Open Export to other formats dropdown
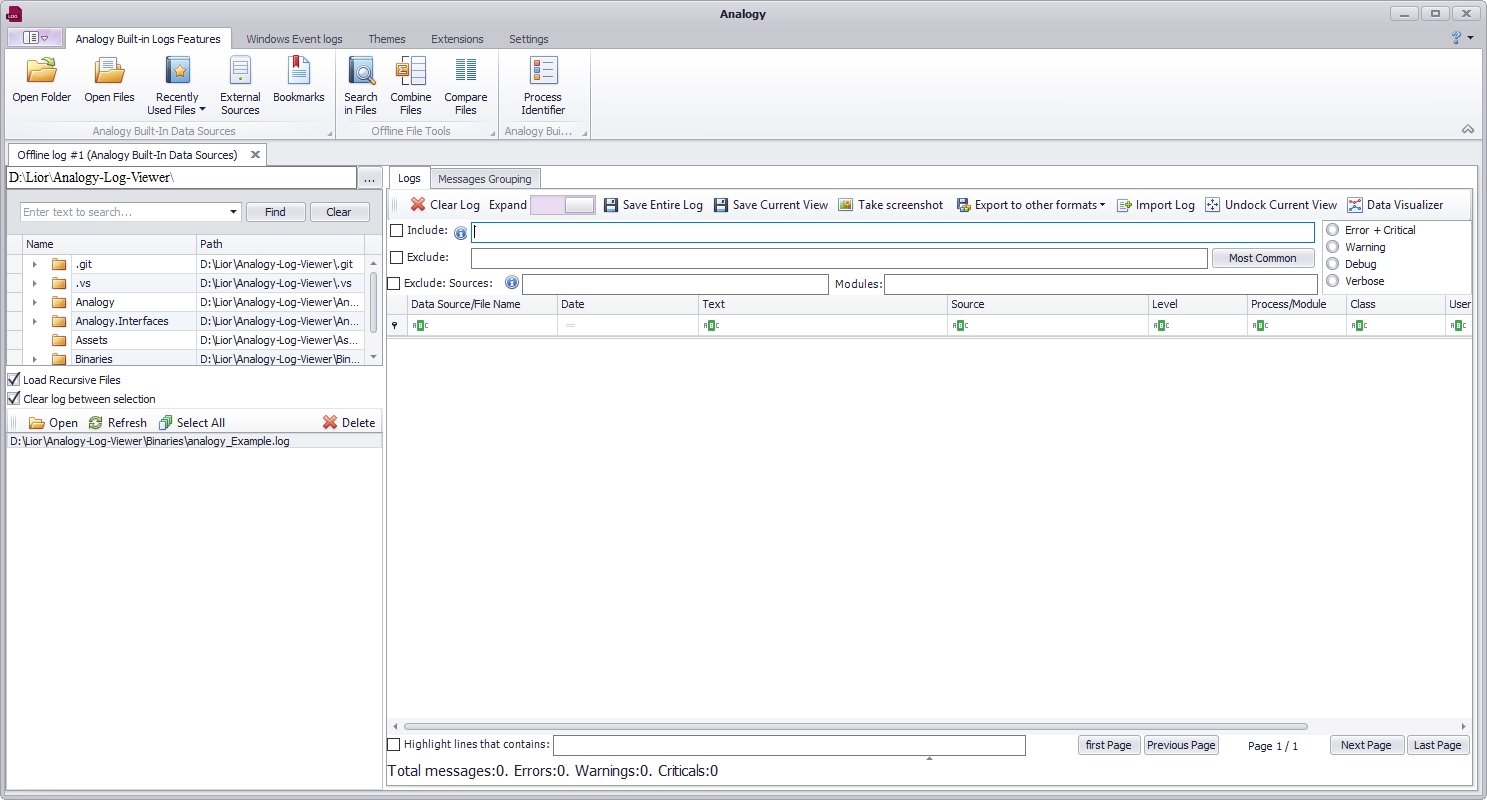Screen dimensions: 1487x800 [1031, 205]
